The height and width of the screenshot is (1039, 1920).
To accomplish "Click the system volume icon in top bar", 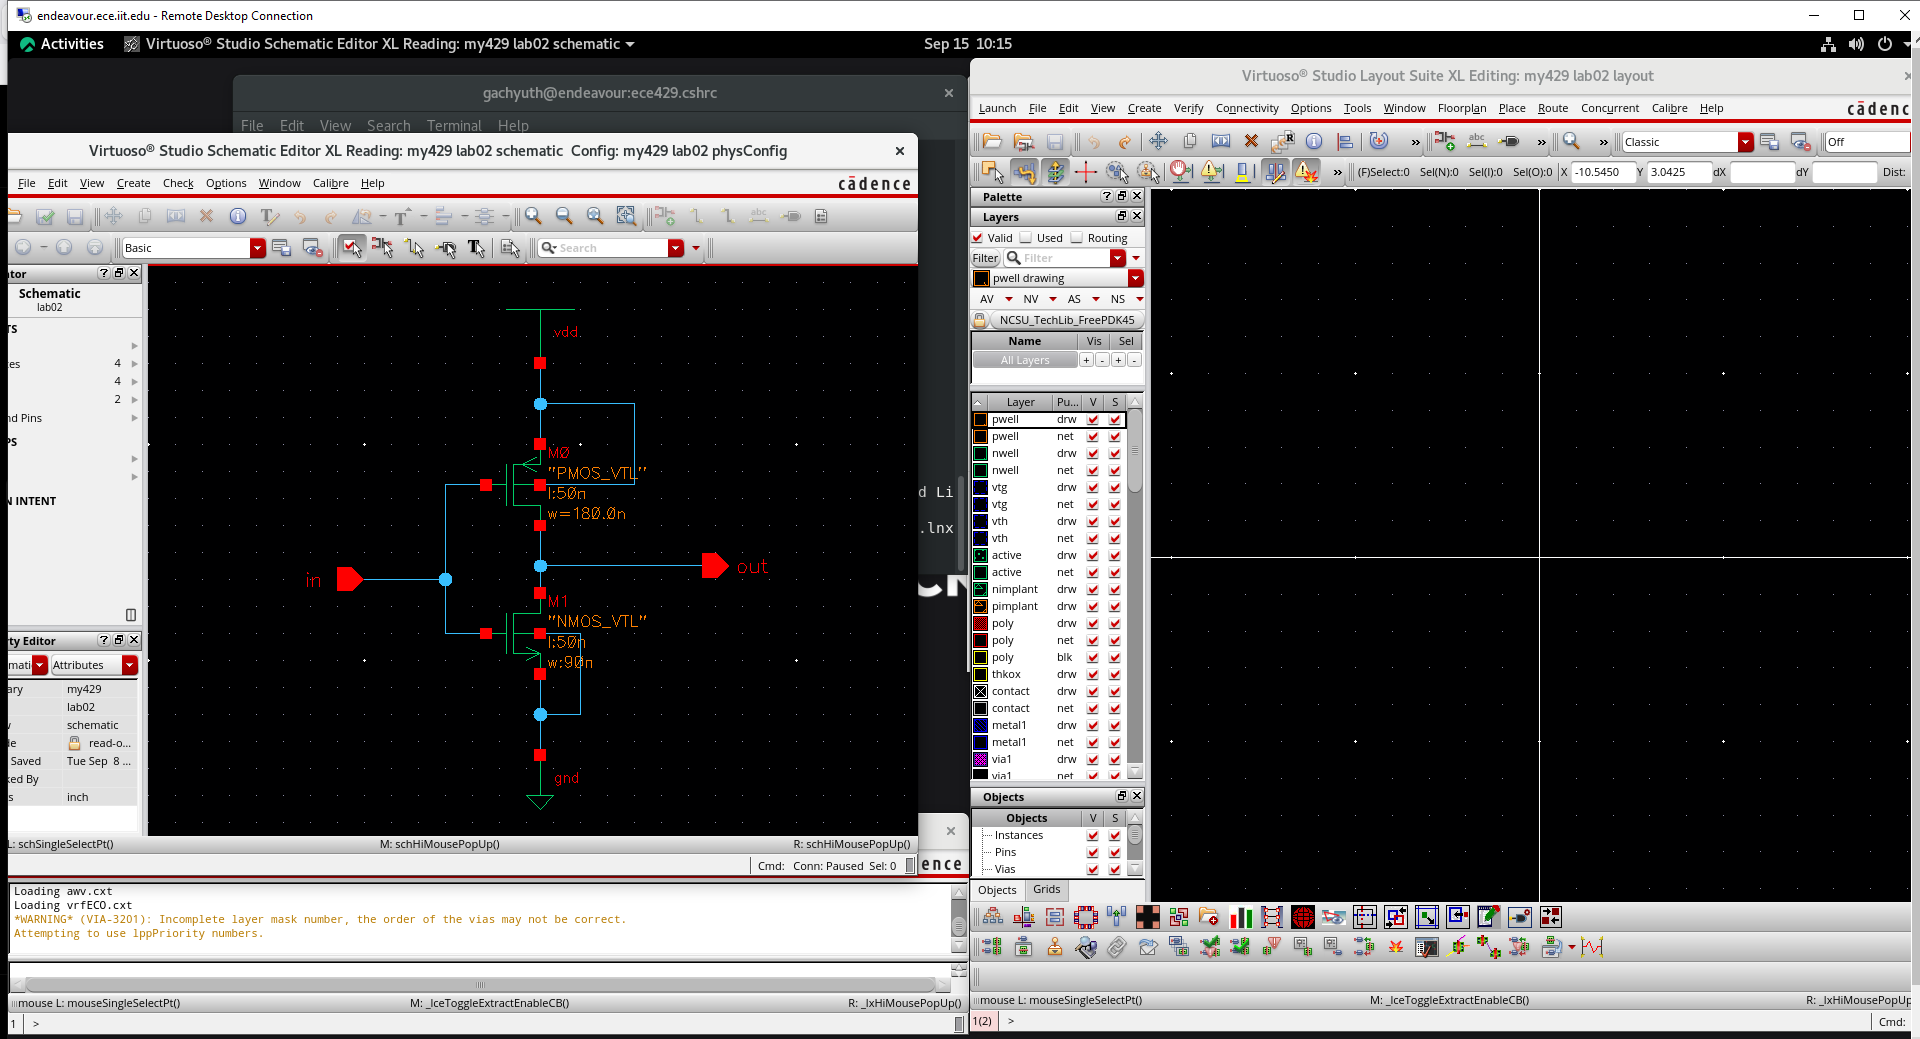I will click(1857, 44).
